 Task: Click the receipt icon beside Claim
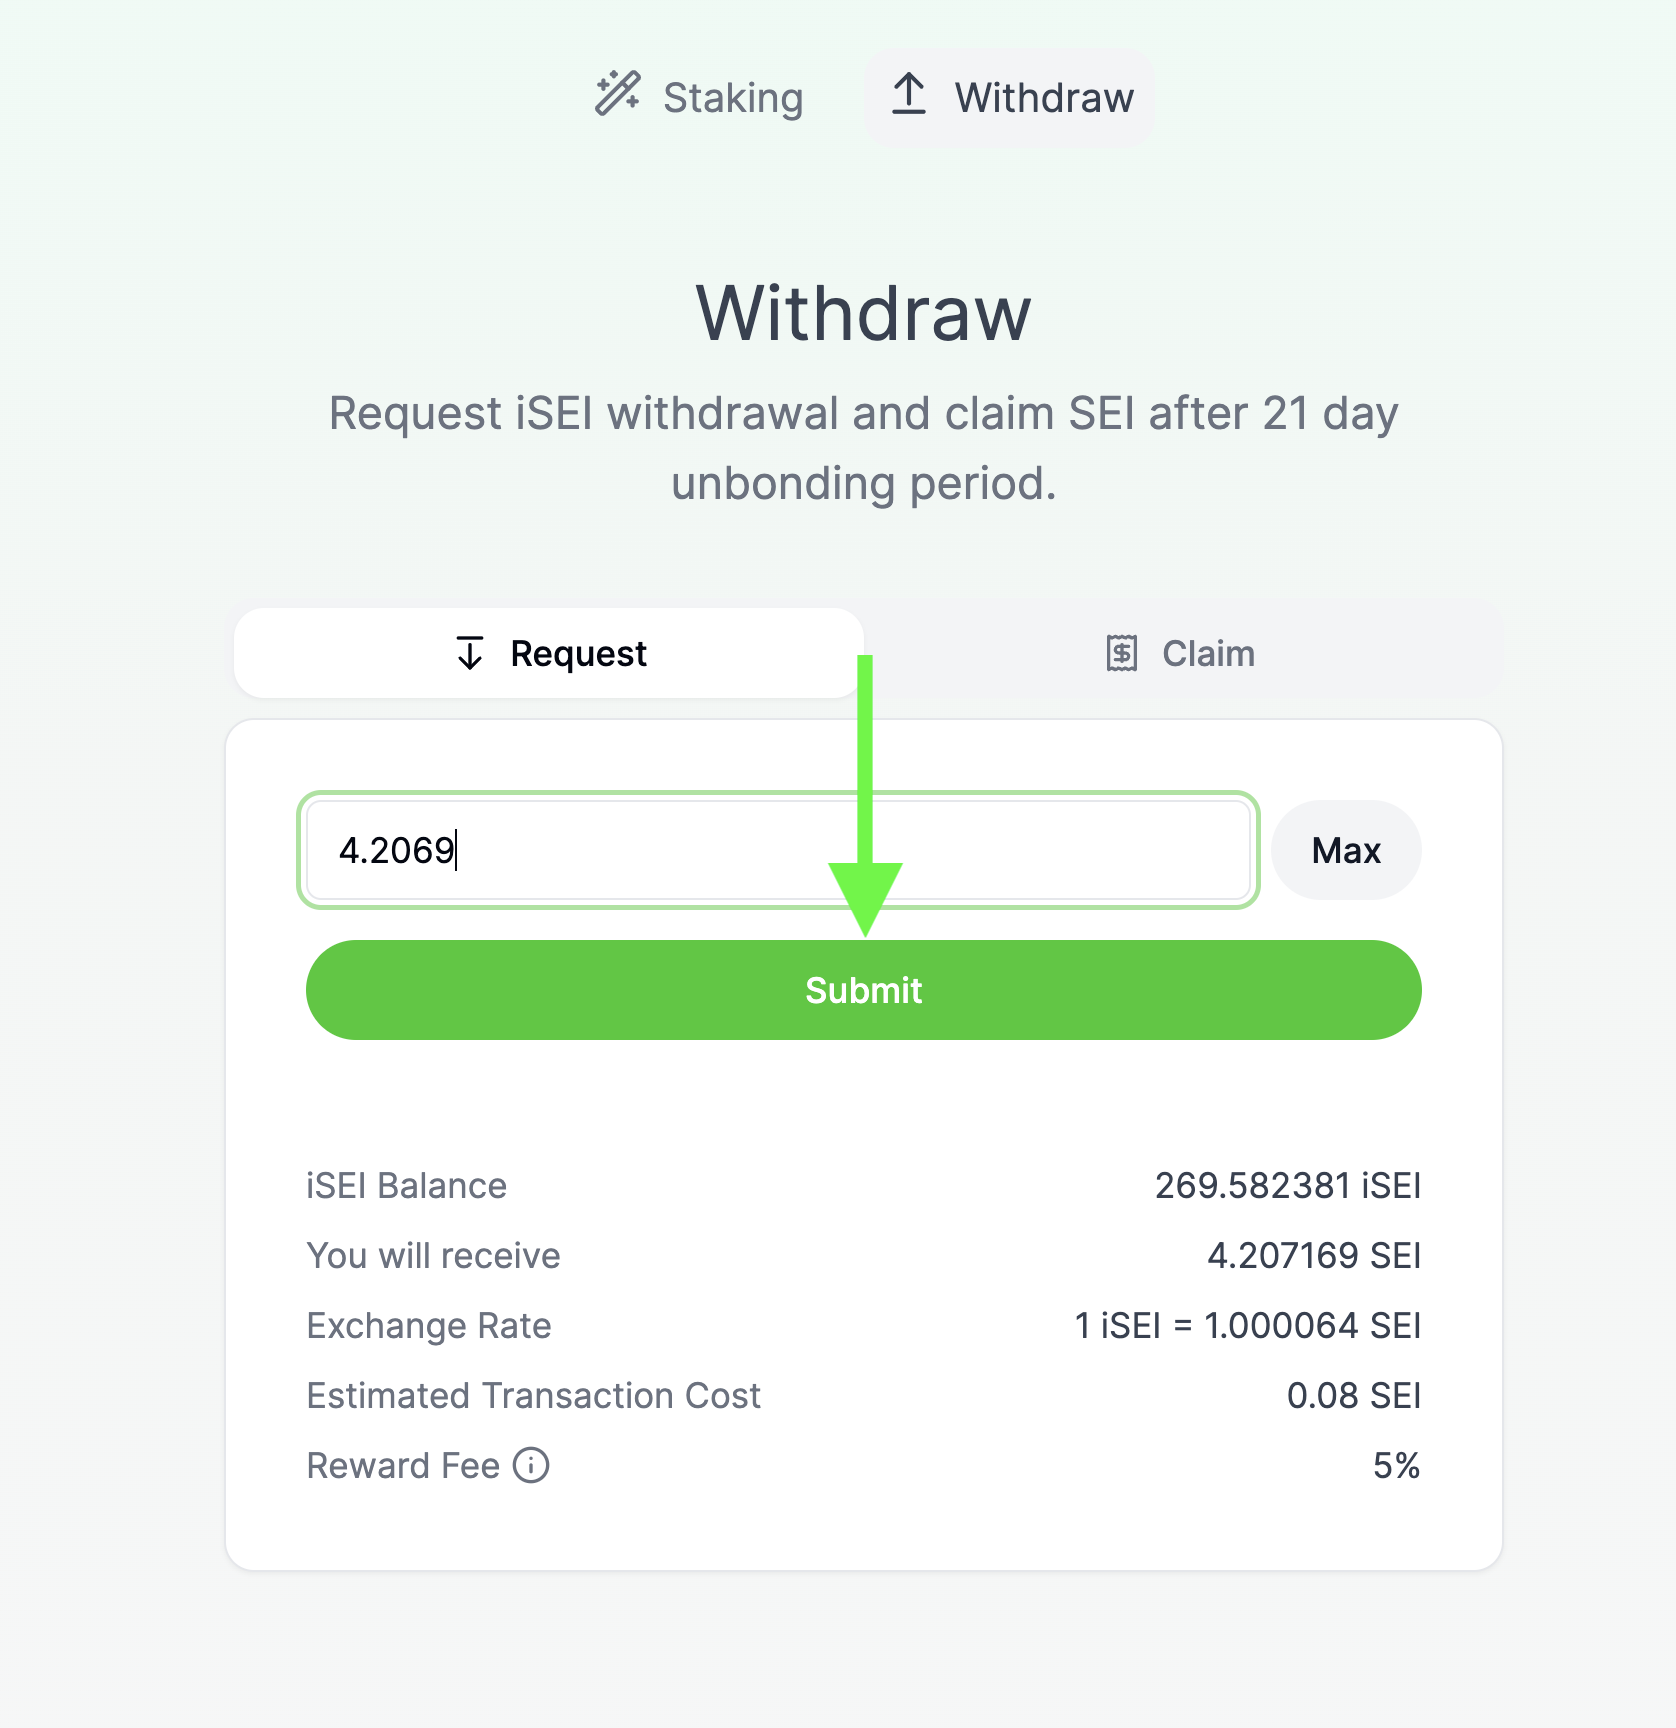point(1122,653)
